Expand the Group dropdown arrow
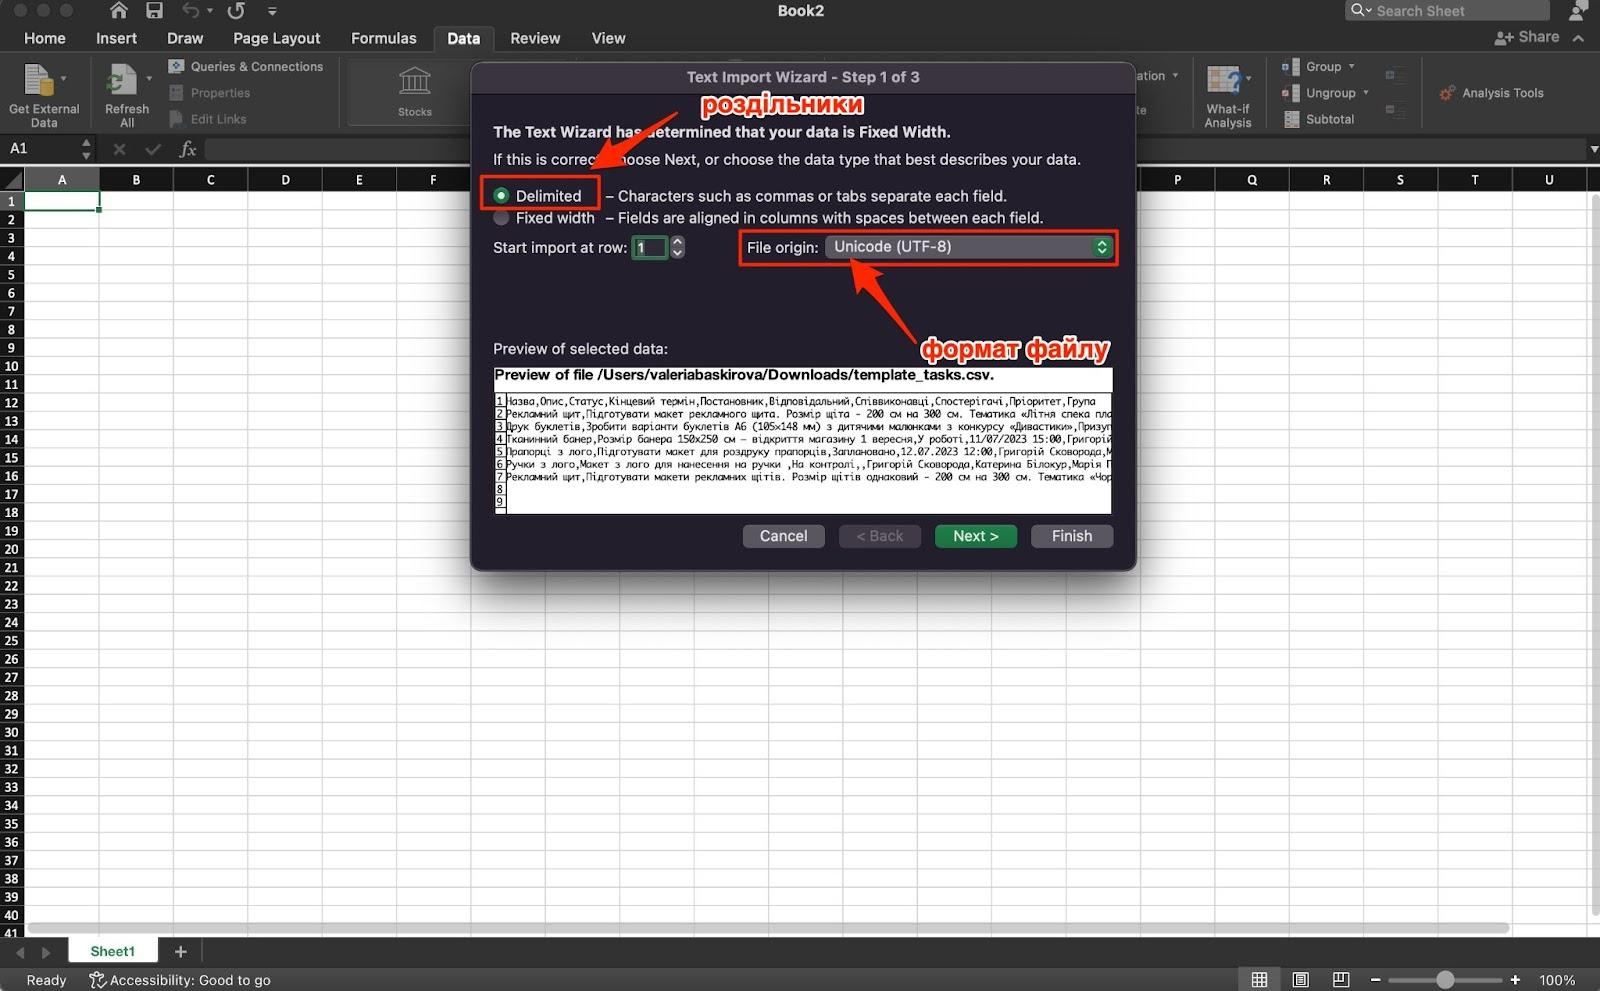 click(x=1351, y=67)
